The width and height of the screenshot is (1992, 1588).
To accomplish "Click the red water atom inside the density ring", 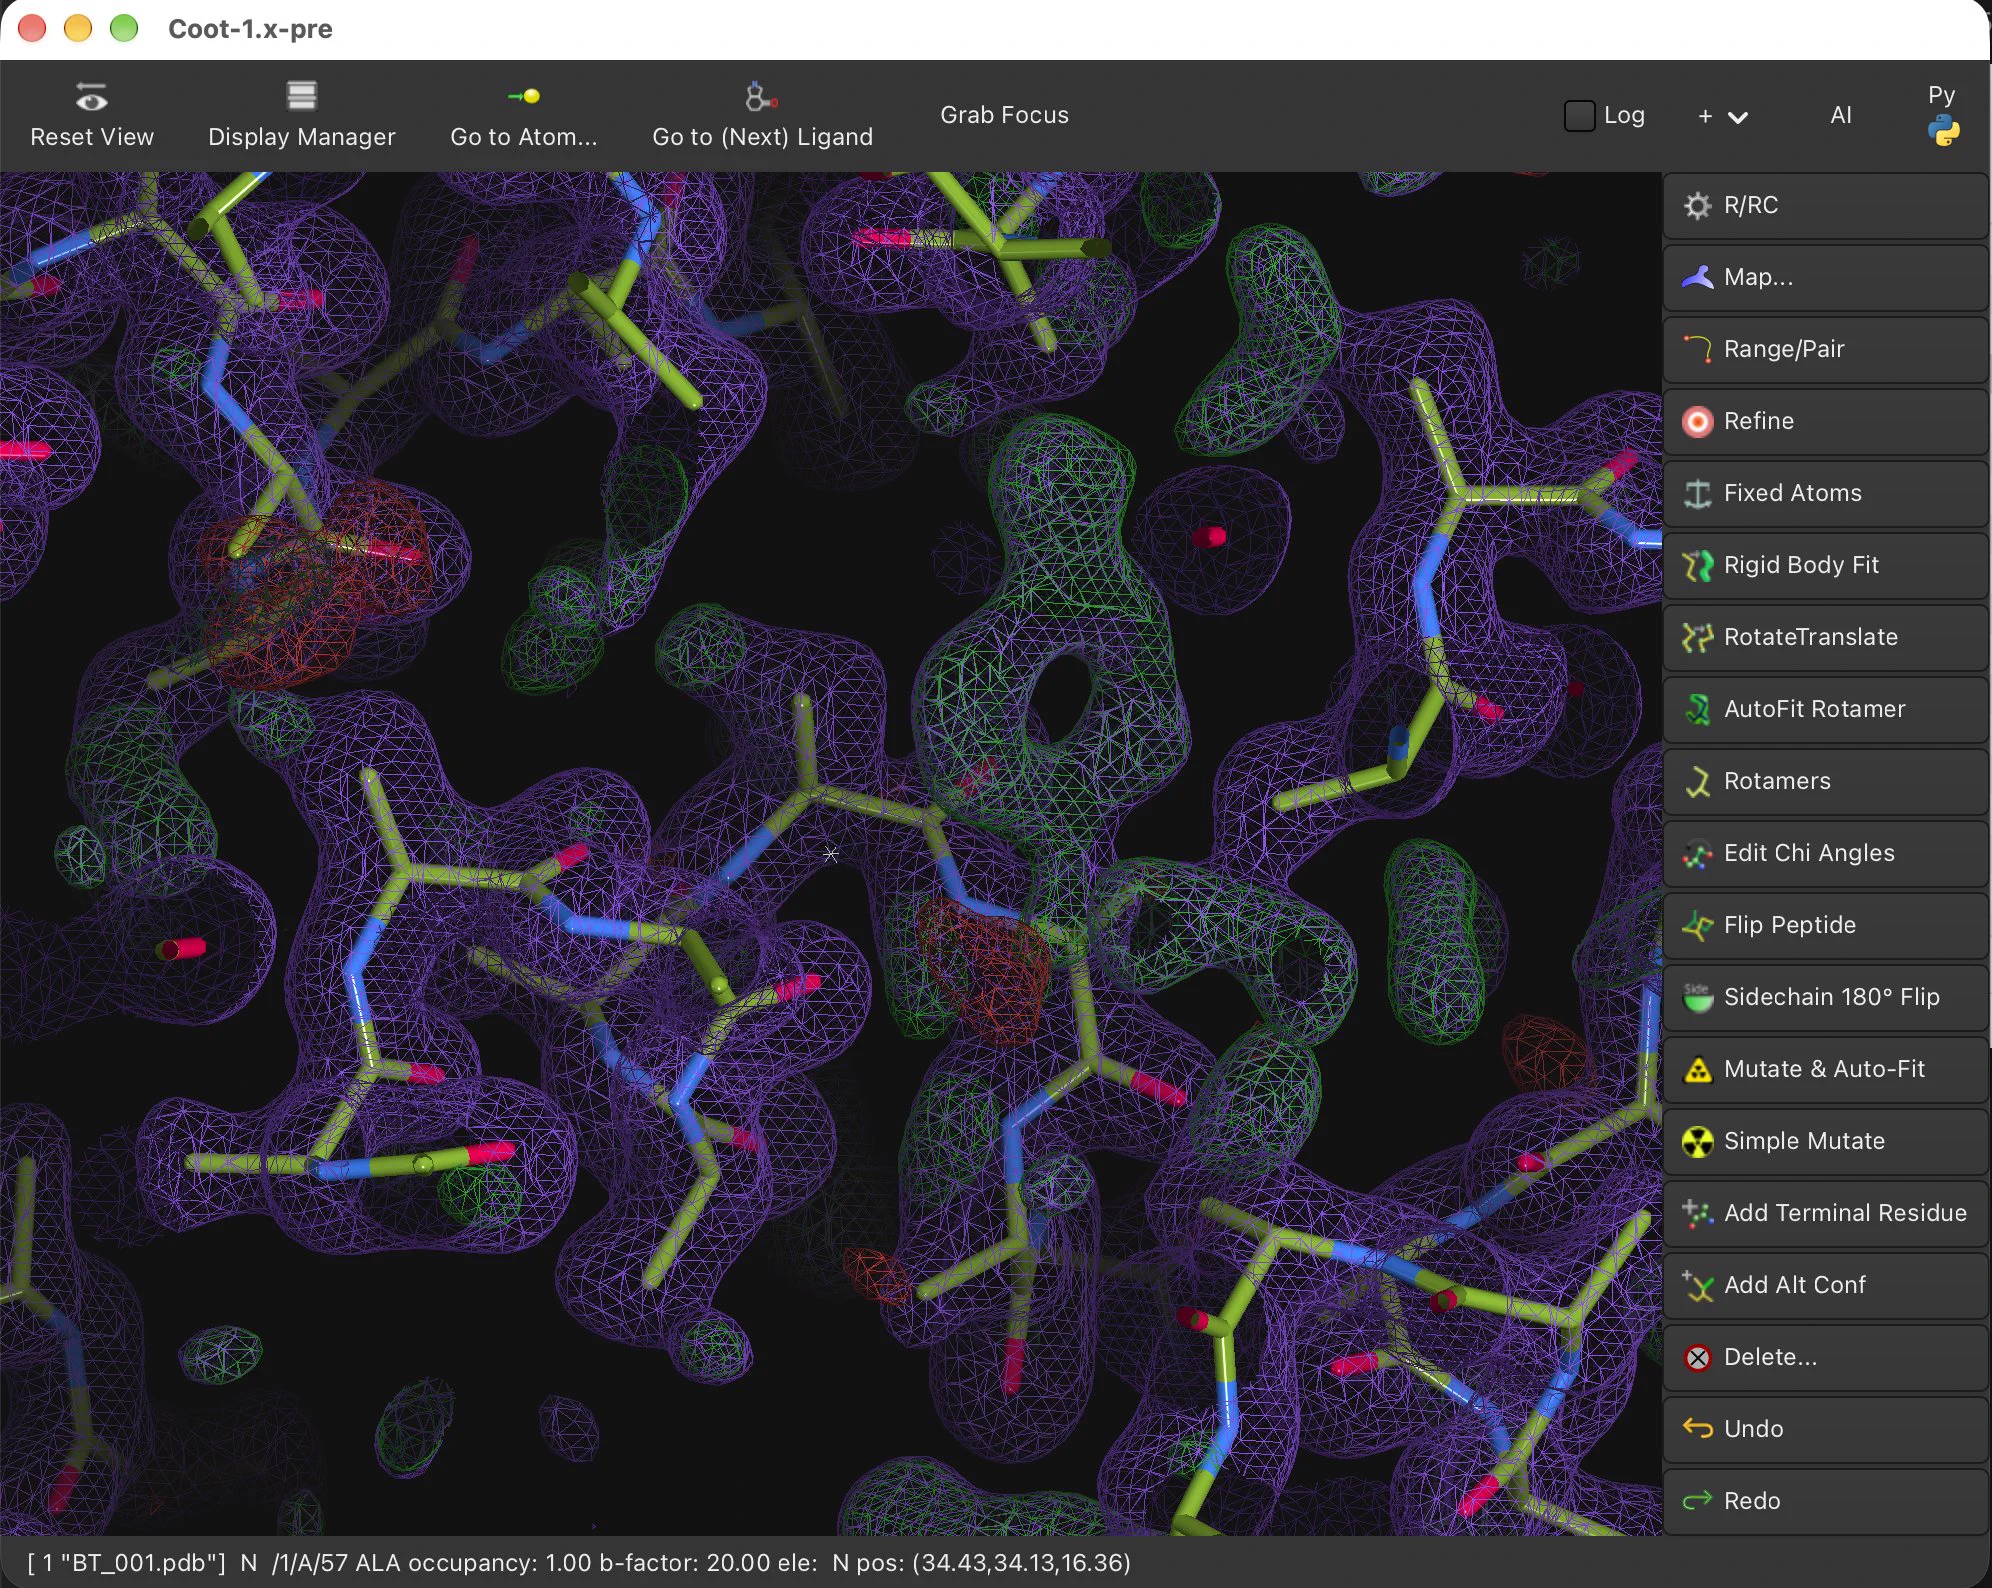I will (x=1209, y=537).
